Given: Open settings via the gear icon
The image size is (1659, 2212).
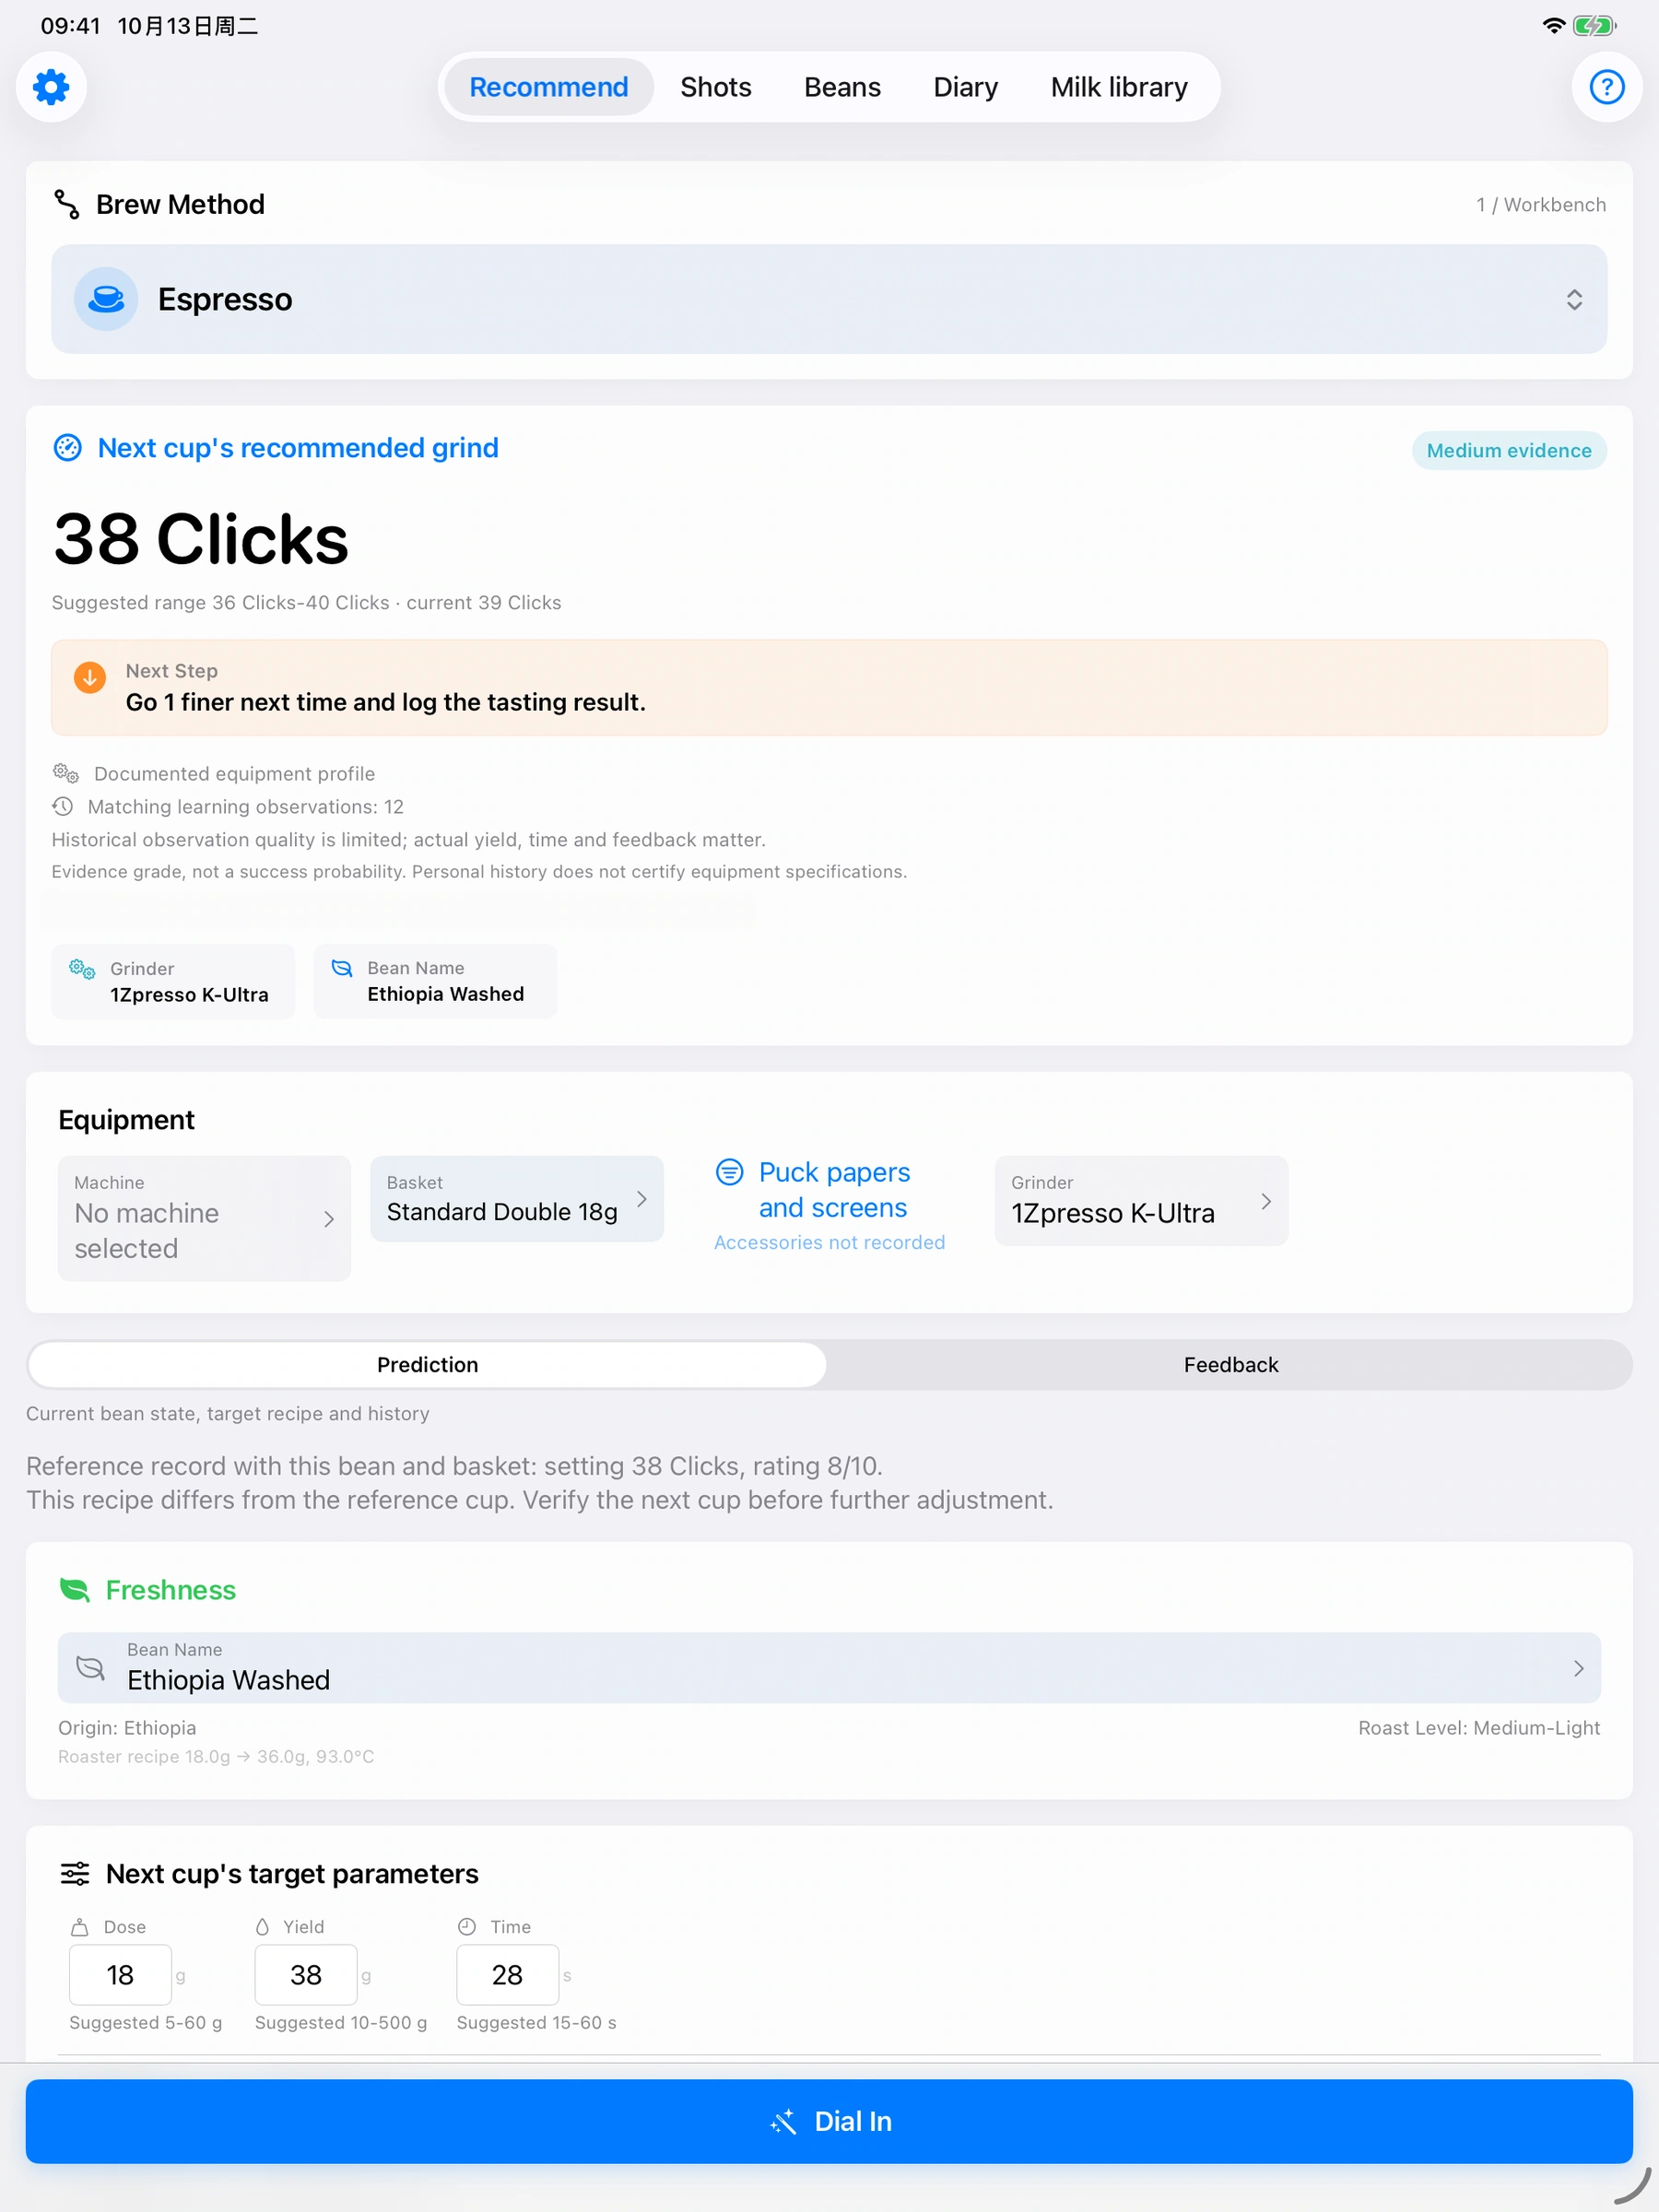Looking at the screenshot, I should tap(51, 87).
